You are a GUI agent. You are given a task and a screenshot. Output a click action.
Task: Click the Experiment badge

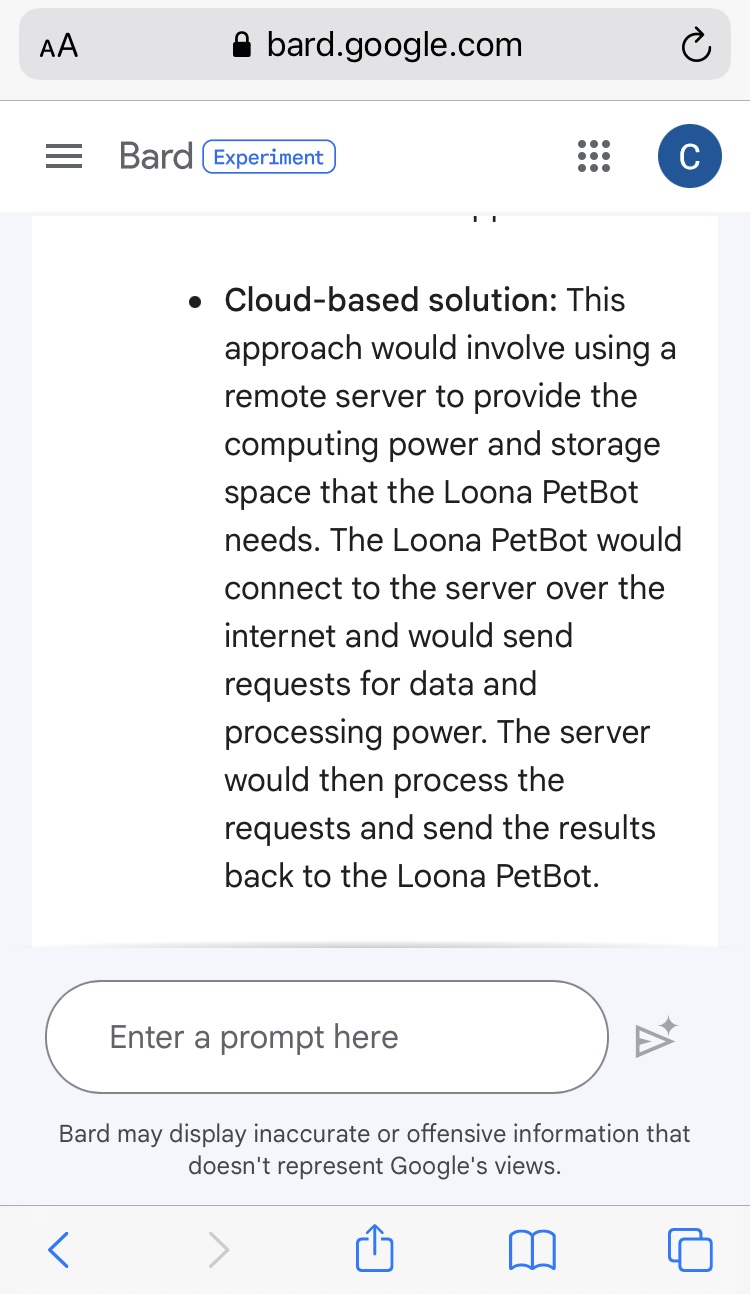click(x=269, y=157)
